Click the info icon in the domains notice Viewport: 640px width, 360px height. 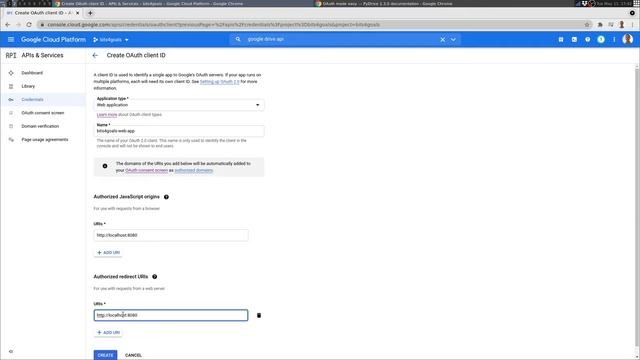click(x=105, y=166)
